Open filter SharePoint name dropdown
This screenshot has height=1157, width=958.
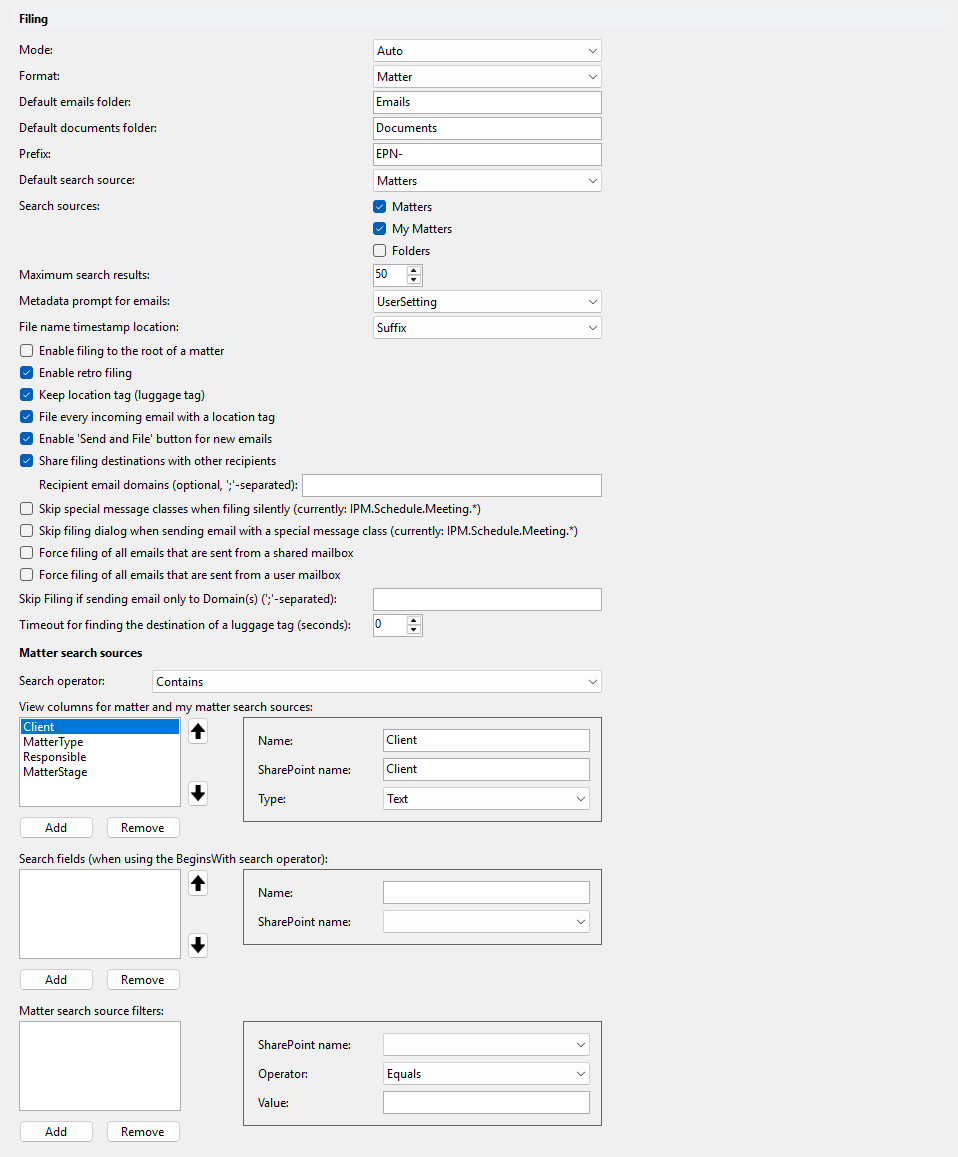pyautogui.click(x=486, y=1045)
